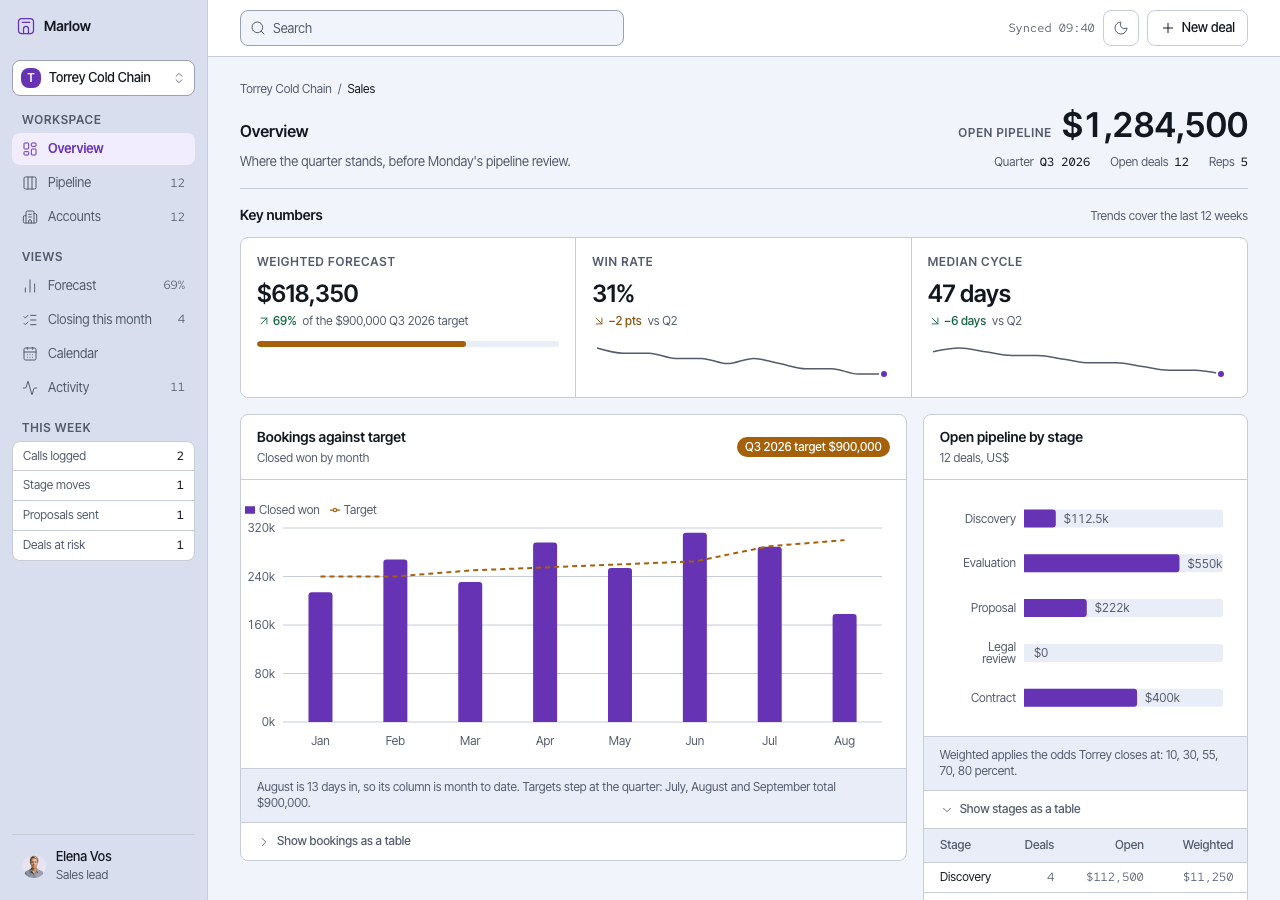This screenshot has height=900, width=1280.
Task: Select Closing this month view
Action: click(x=103, y=320)
